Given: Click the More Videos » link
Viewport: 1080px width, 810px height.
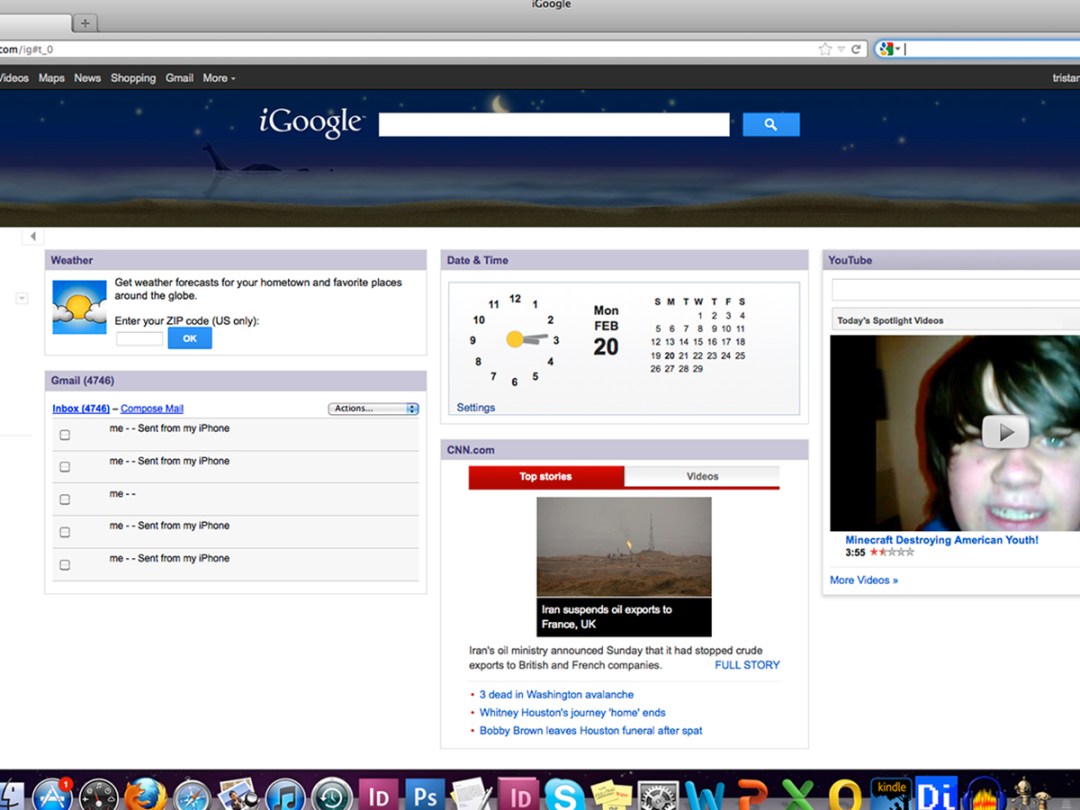Looking at the screenshot, I should pyautogui.click(x=864, y=580).
